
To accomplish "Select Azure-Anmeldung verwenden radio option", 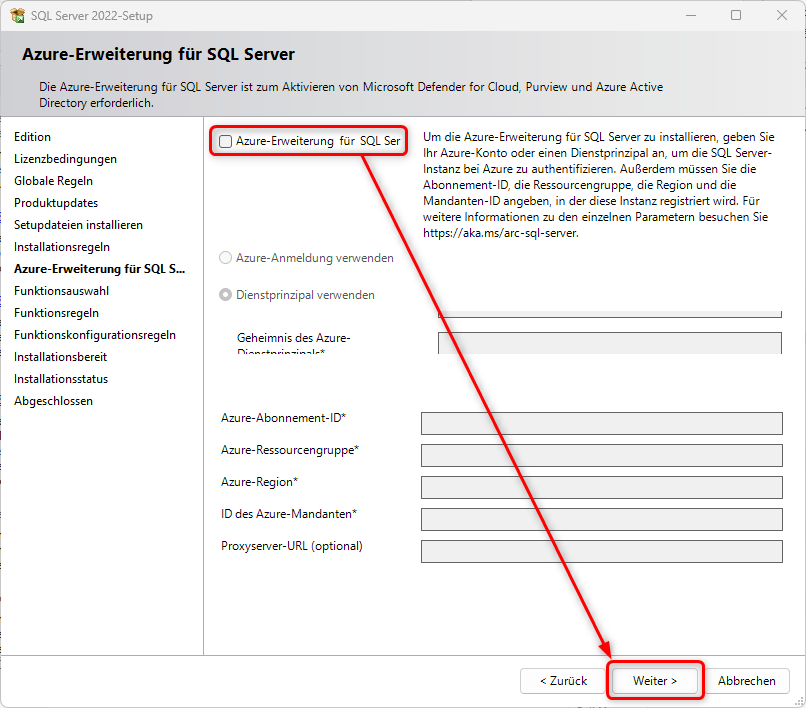I will [226, 258].
